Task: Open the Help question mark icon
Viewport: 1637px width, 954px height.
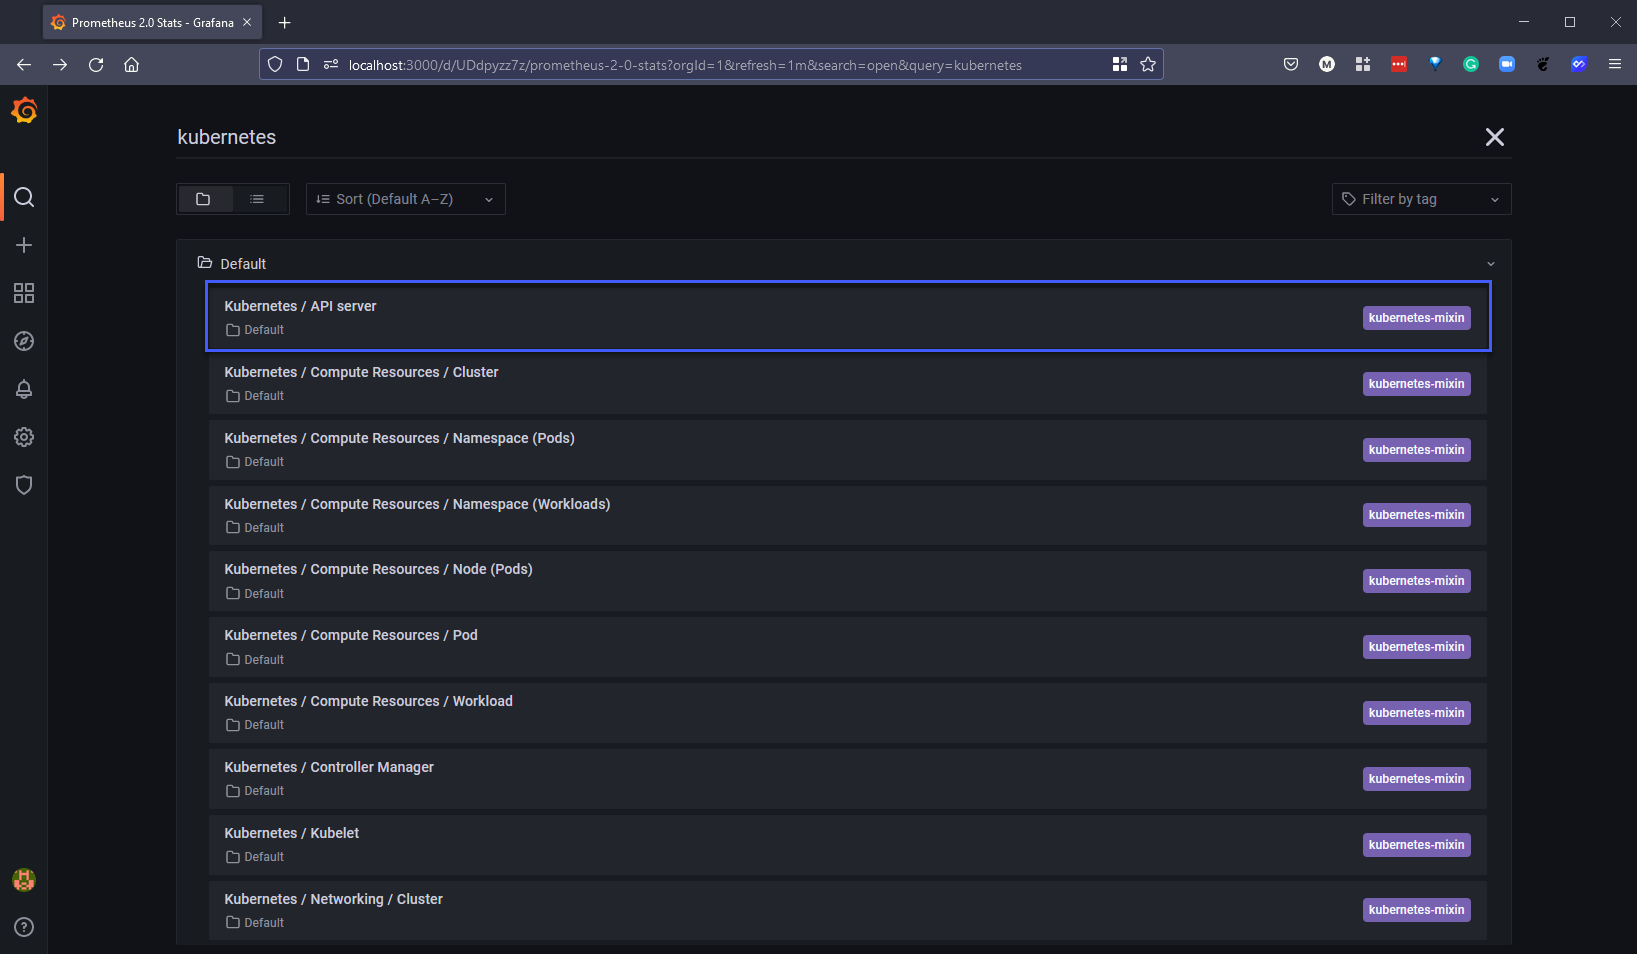Action: [x=24, y=927]
